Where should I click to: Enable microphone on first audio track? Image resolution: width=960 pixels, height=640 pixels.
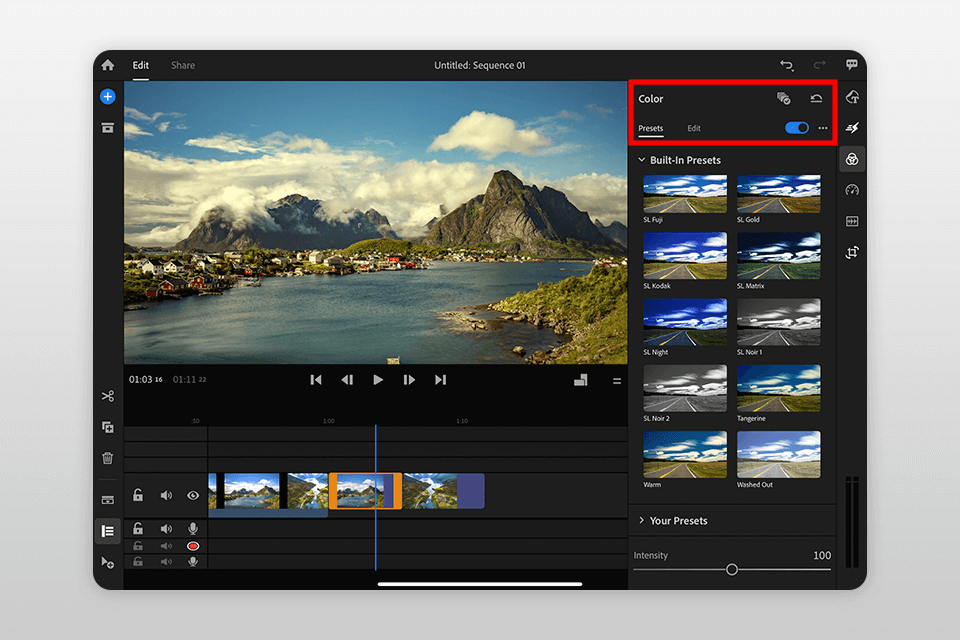click(x=193, y=529)
